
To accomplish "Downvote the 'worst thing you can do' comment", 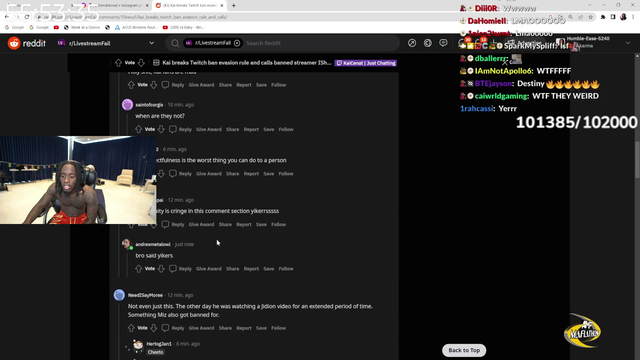I will (161, 174).
